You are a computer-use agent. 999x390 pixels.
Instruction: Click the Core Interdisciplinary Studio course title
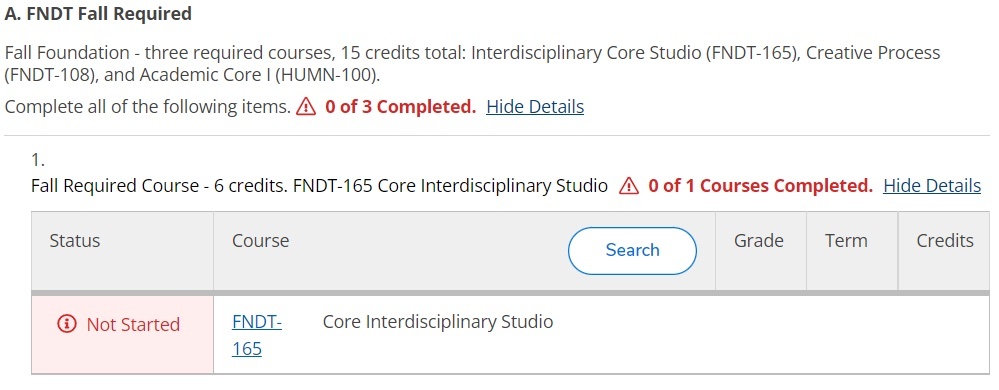click(438, 322)
